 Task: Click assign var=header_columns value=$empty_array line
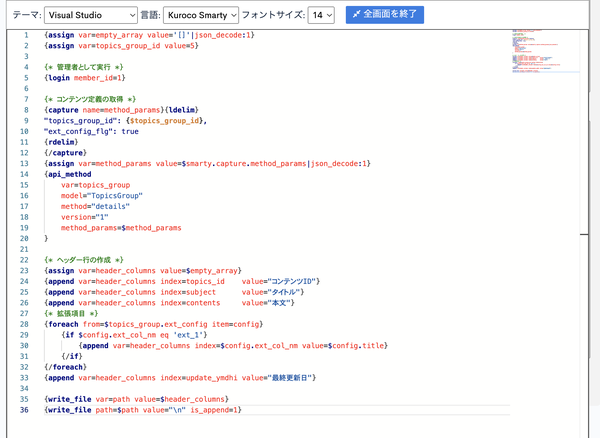pyautogui.click(x=143, y=271)
